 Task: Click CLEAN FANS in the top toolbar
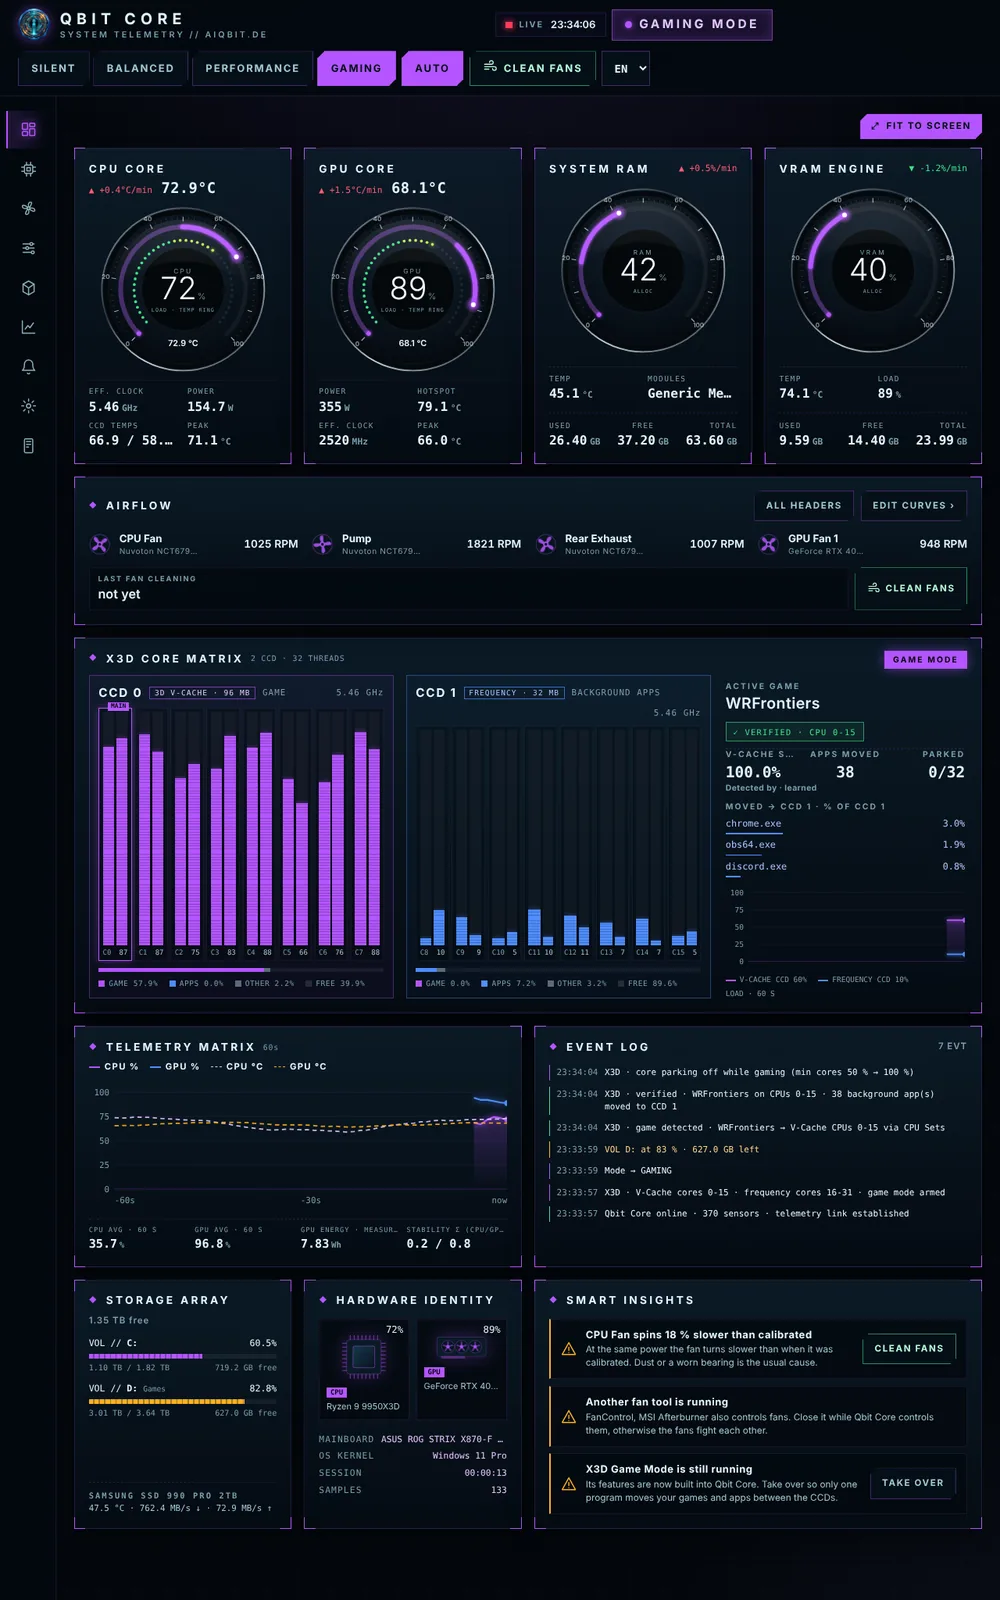(532, 68)
